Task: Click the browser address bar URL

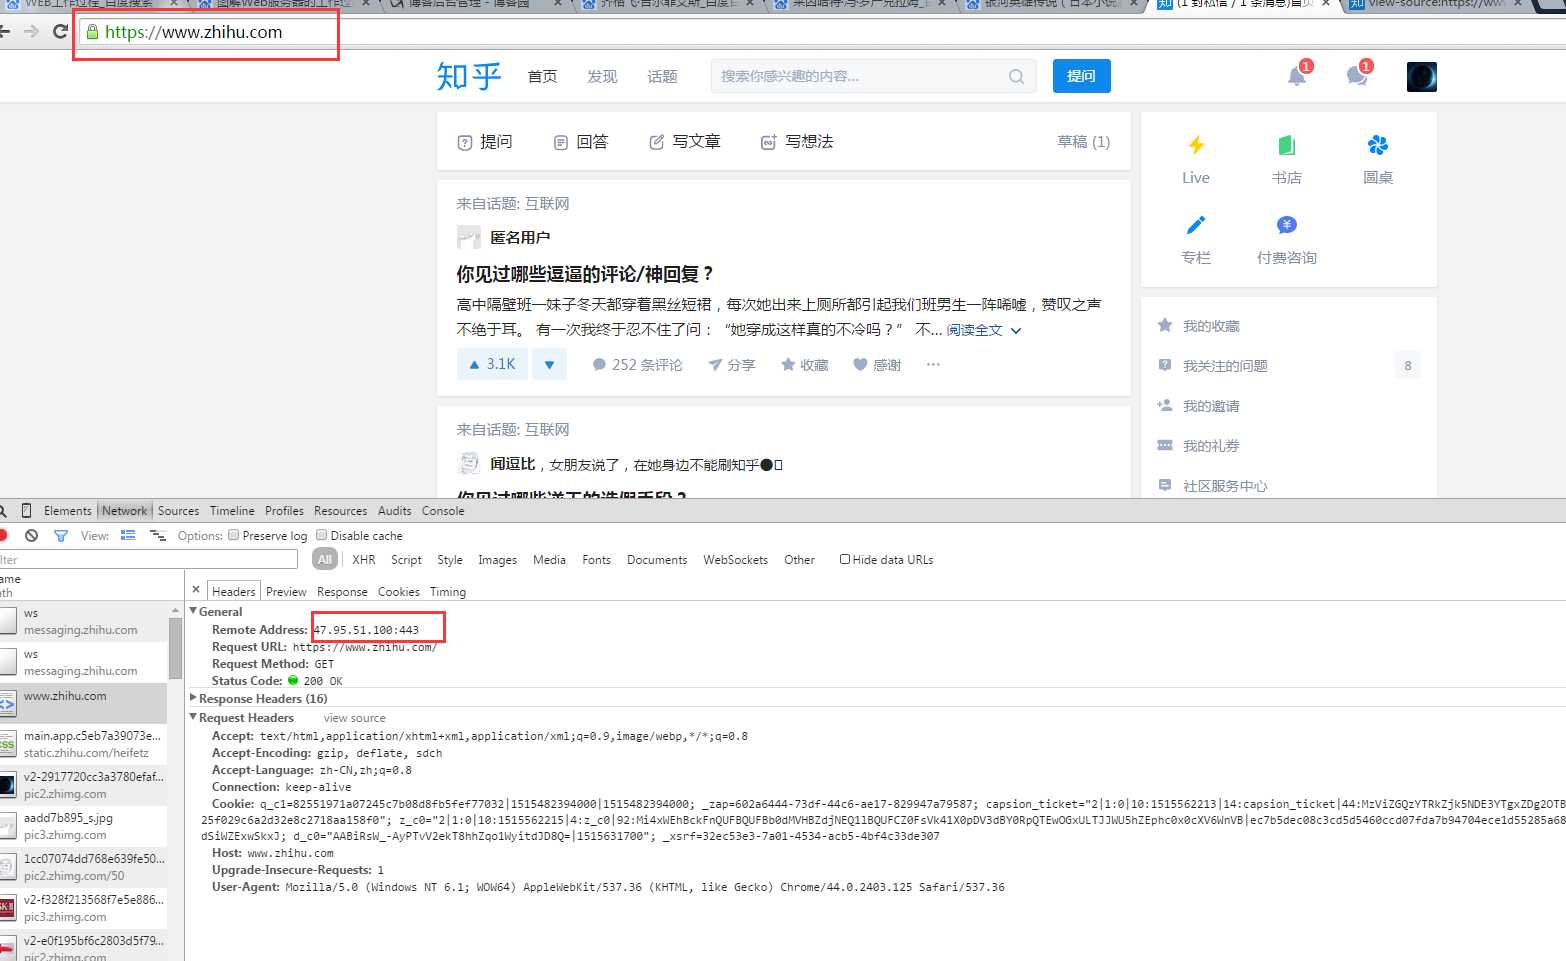Action: point(193,32)
